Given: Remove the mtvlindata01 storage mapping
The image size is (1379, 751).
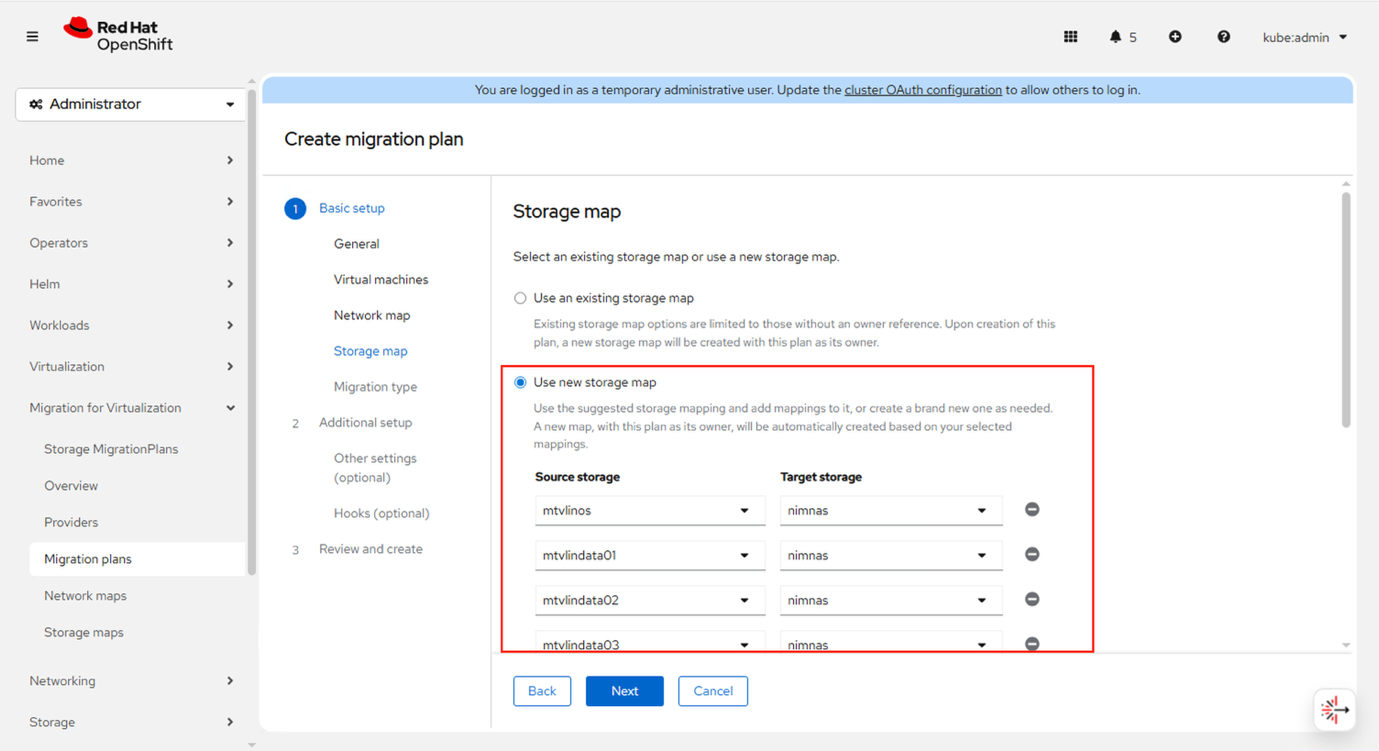Looking at the screenshot, I should point(1032,555).
